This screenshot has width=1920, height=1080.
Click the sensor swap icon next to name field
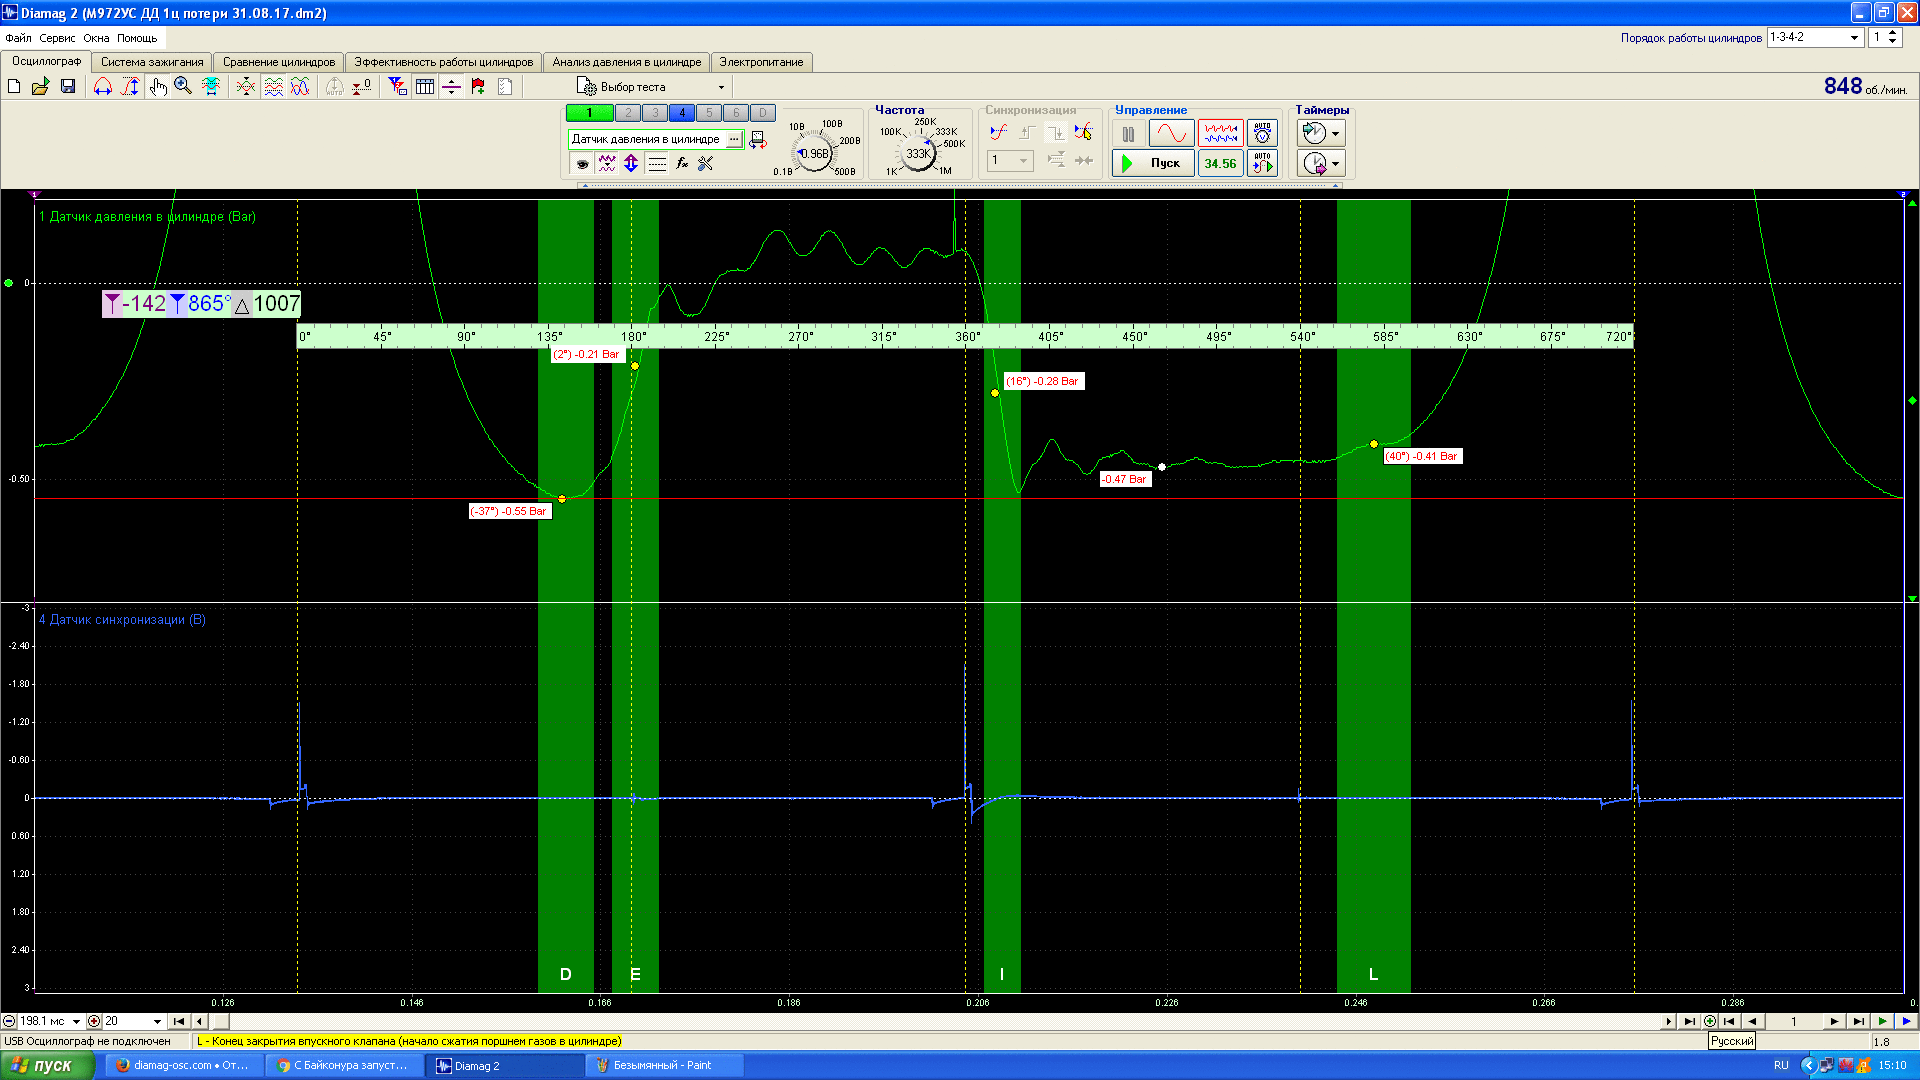[x=758, y=140]
